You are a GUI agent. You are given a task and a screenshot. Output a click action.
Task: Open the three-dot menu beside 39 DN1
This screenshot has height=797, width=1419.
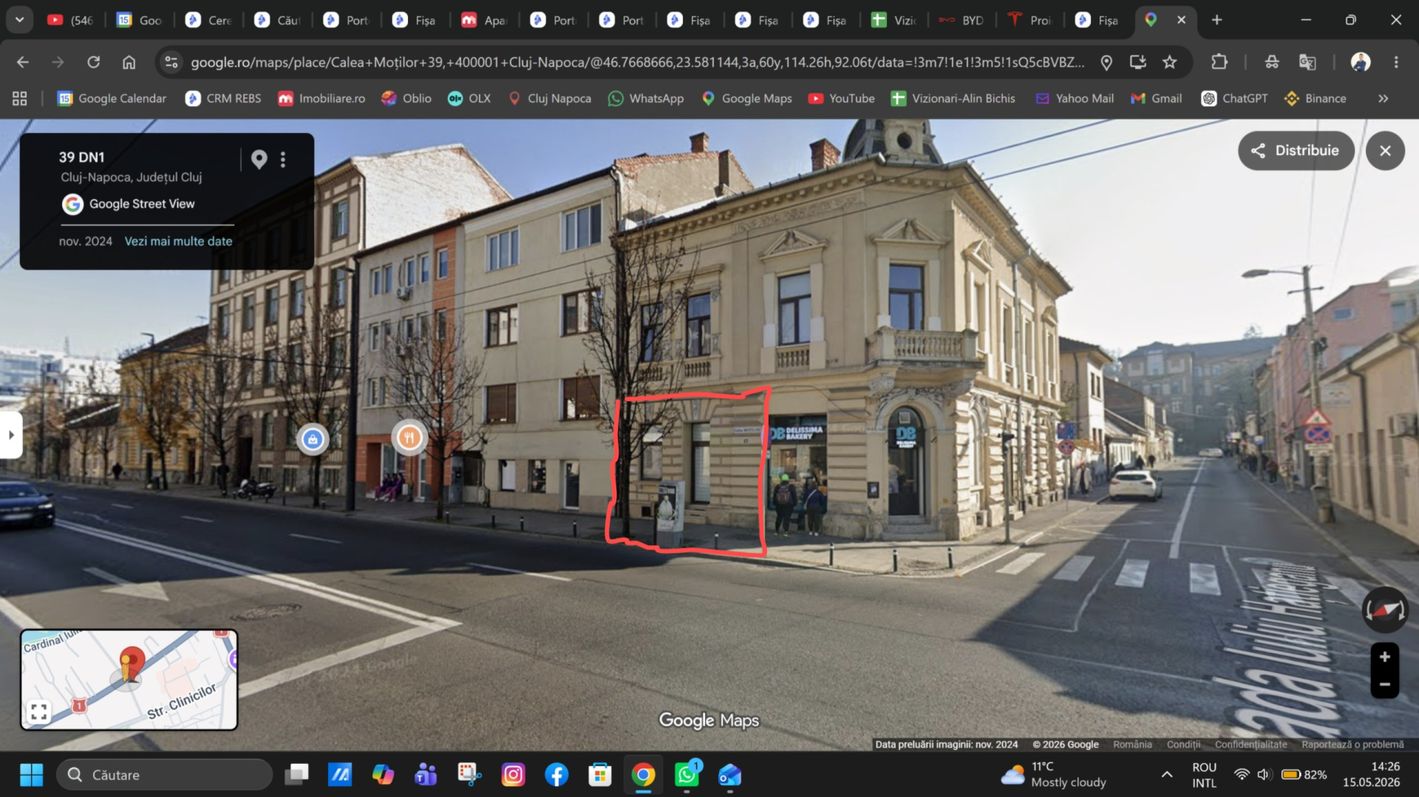(283, 160)
